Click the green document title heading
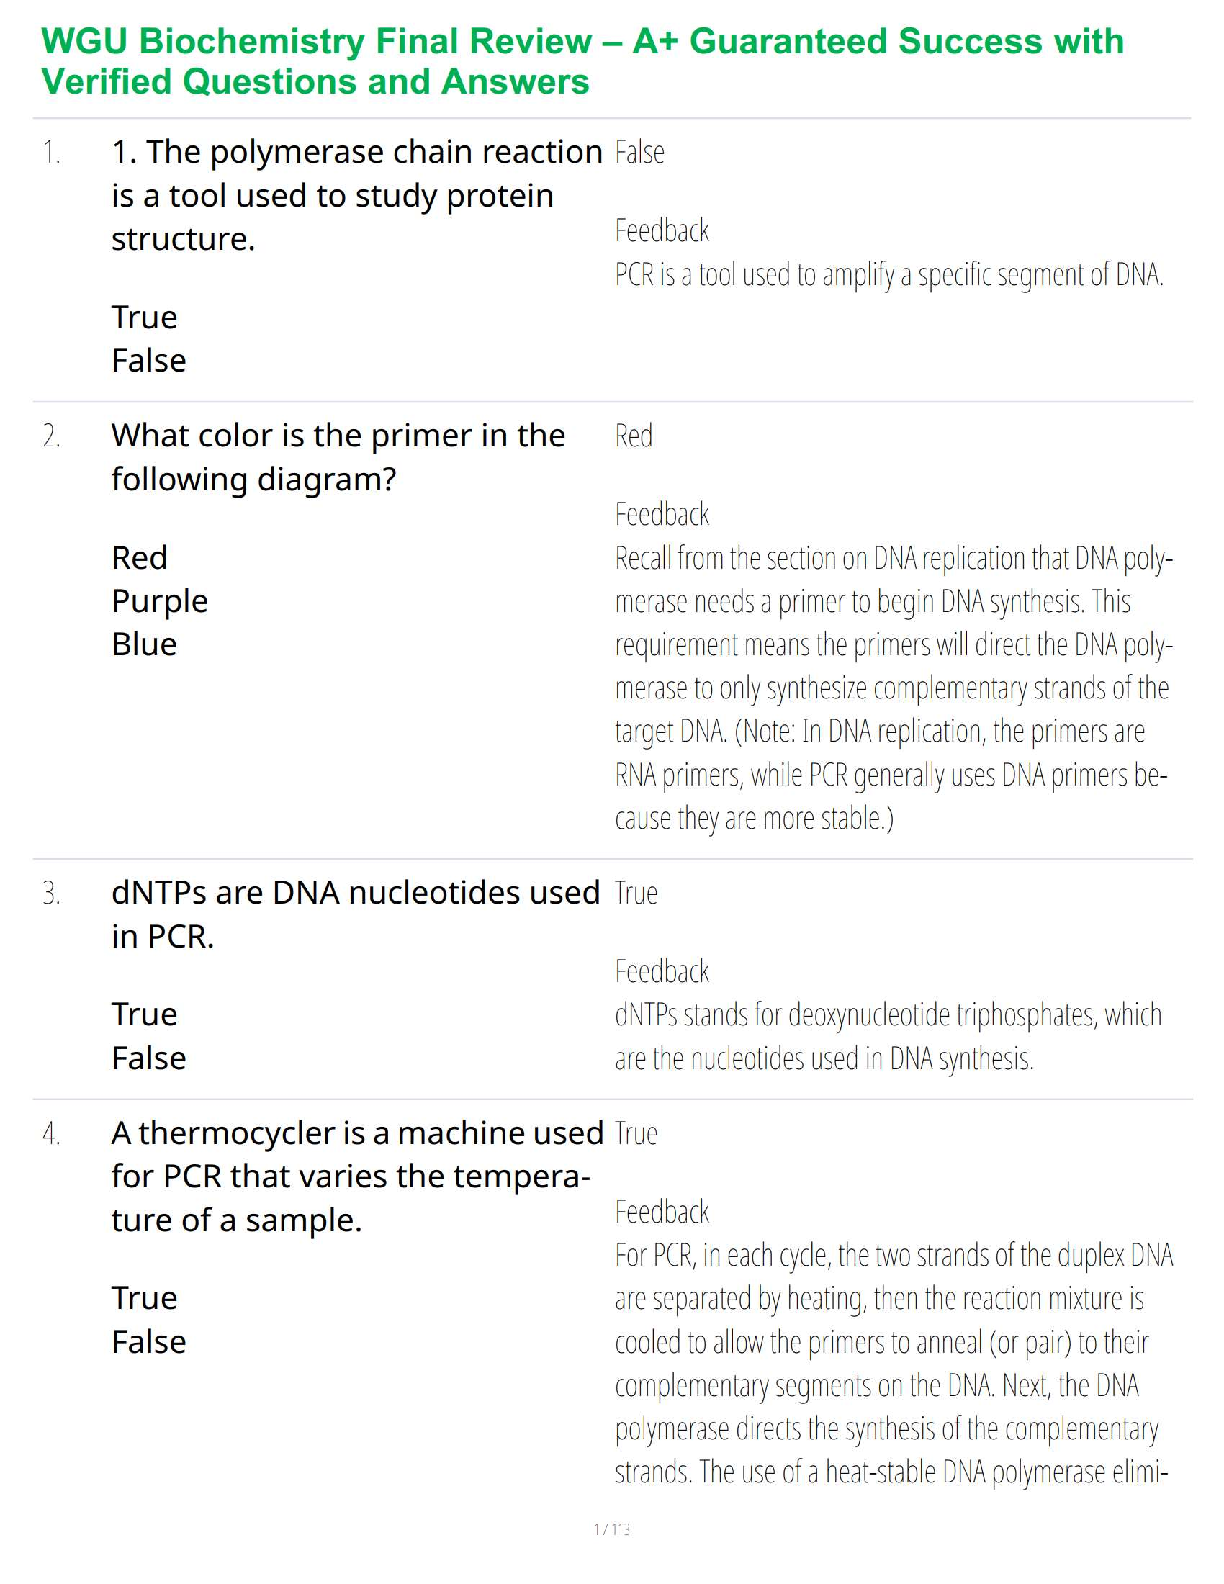This screenshot has width=1224, height=1584. click(582, 61)
